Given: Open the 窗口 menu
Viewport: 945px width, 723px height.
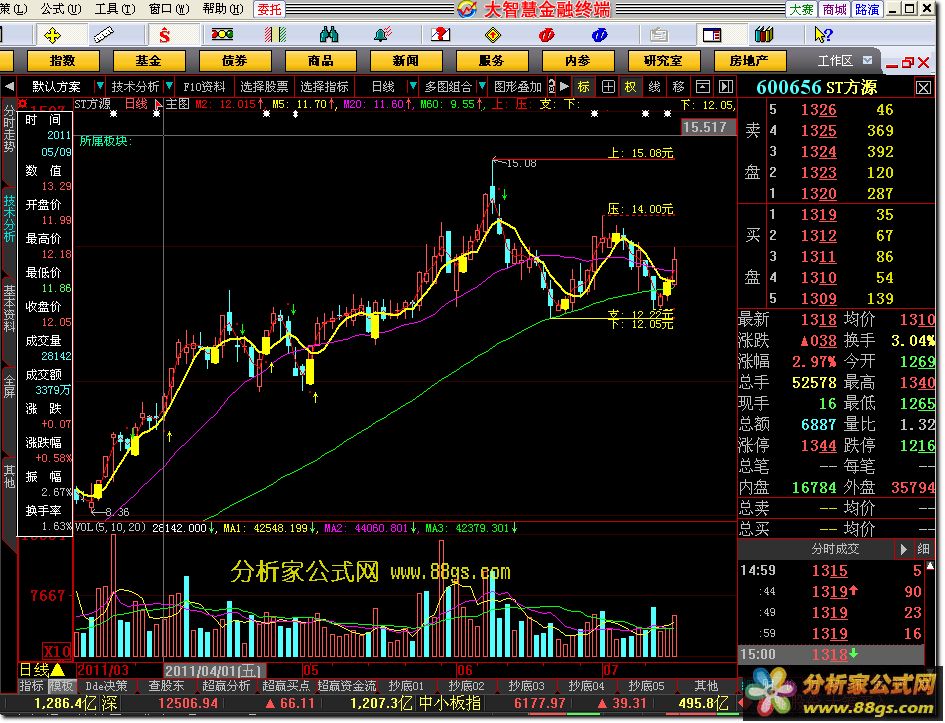Looking at the screenshot, I should click(169, 9).
